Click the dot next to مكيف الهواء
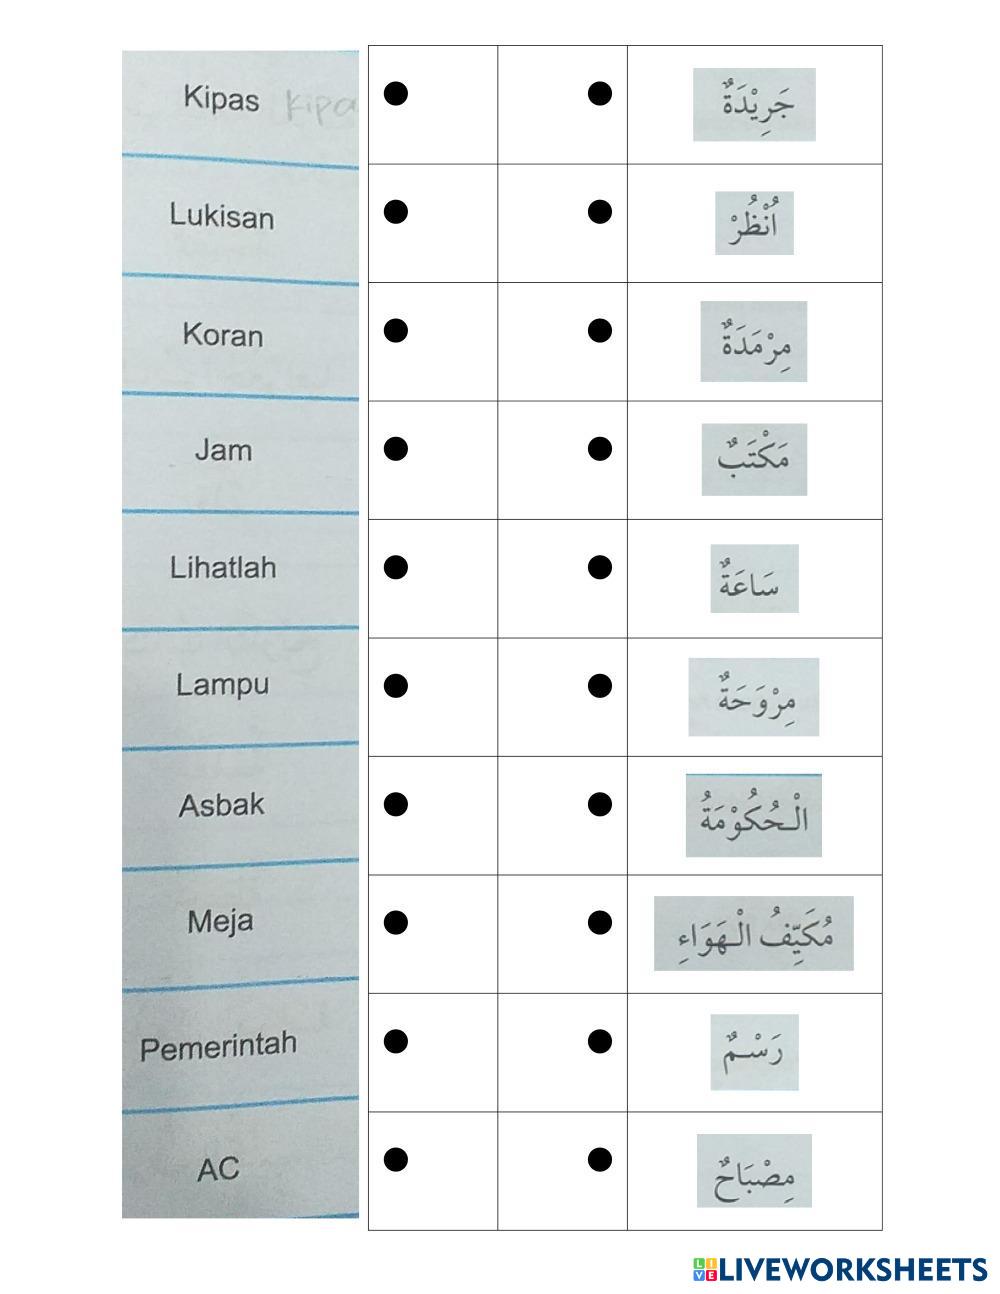This screenshot has width=1000, height=1294. tap(600, 922)
